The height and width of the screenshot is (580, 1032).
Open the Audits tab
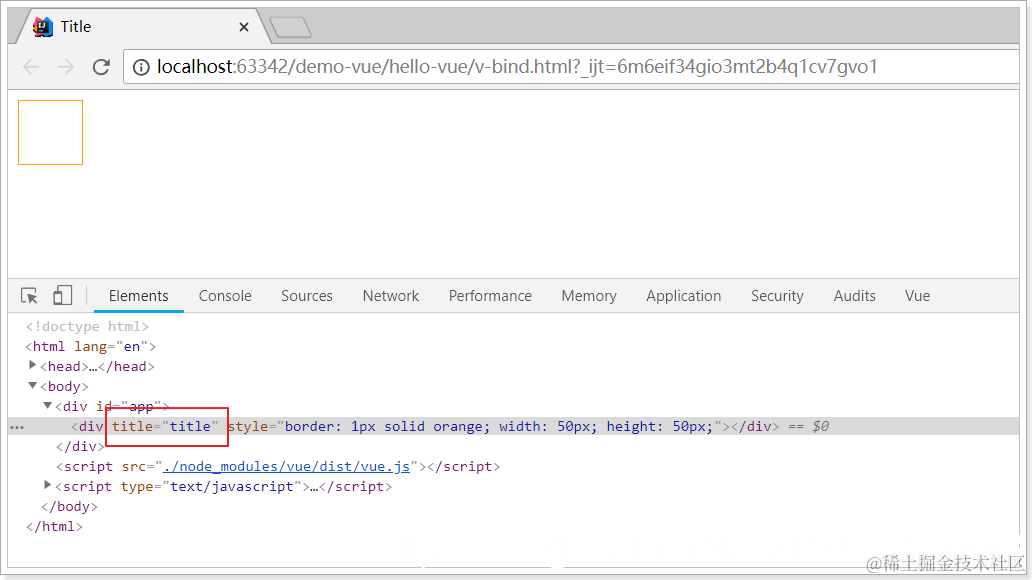coord(854,296)
